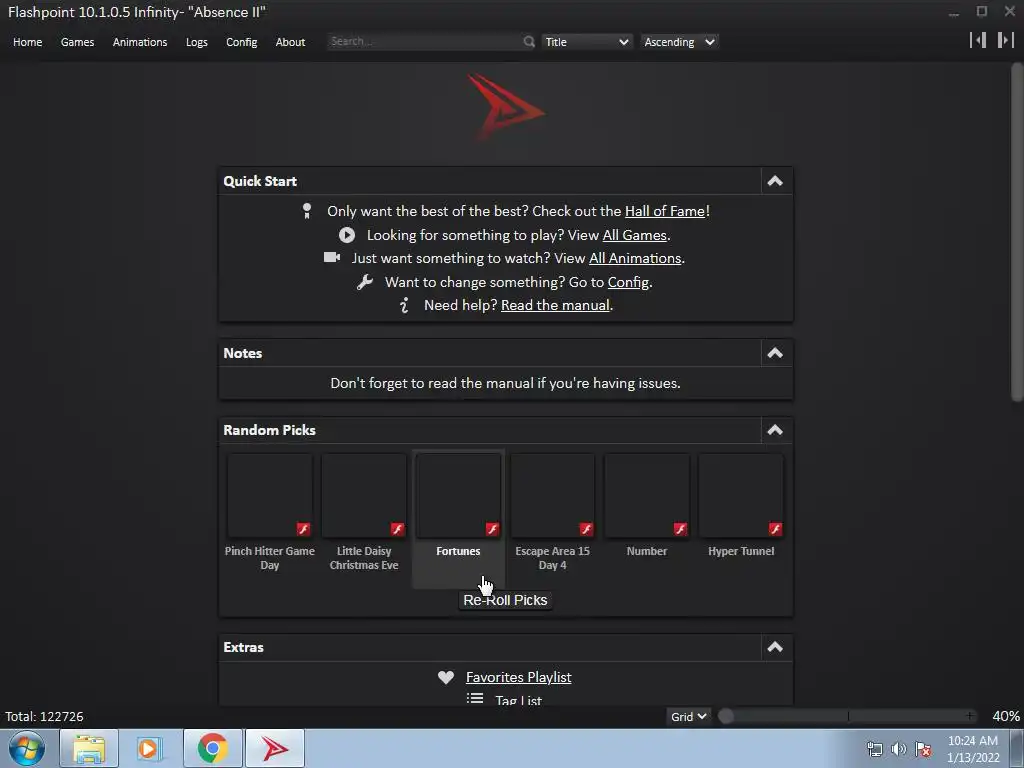
Task: Click Flash badge on Pinch Hitter Game Day
Action: (303, 529)
